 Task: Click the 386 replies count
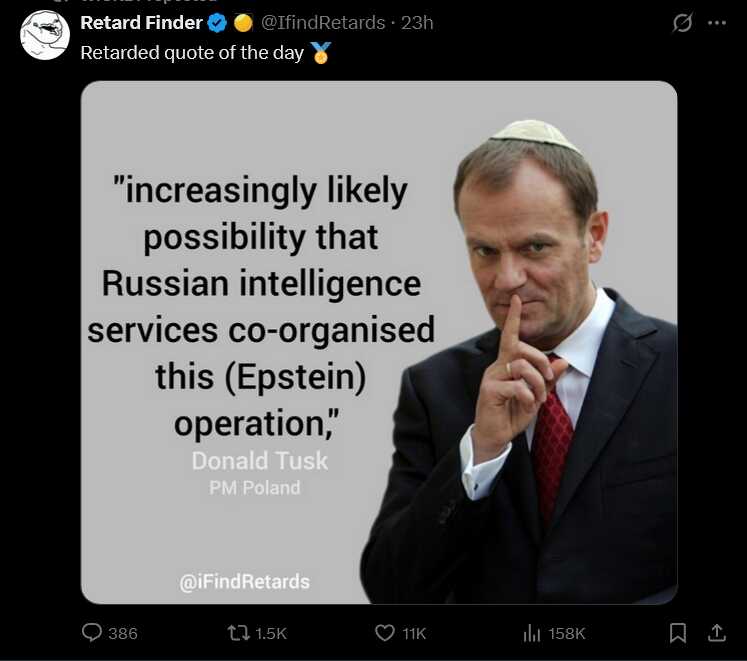pos(123,633)
